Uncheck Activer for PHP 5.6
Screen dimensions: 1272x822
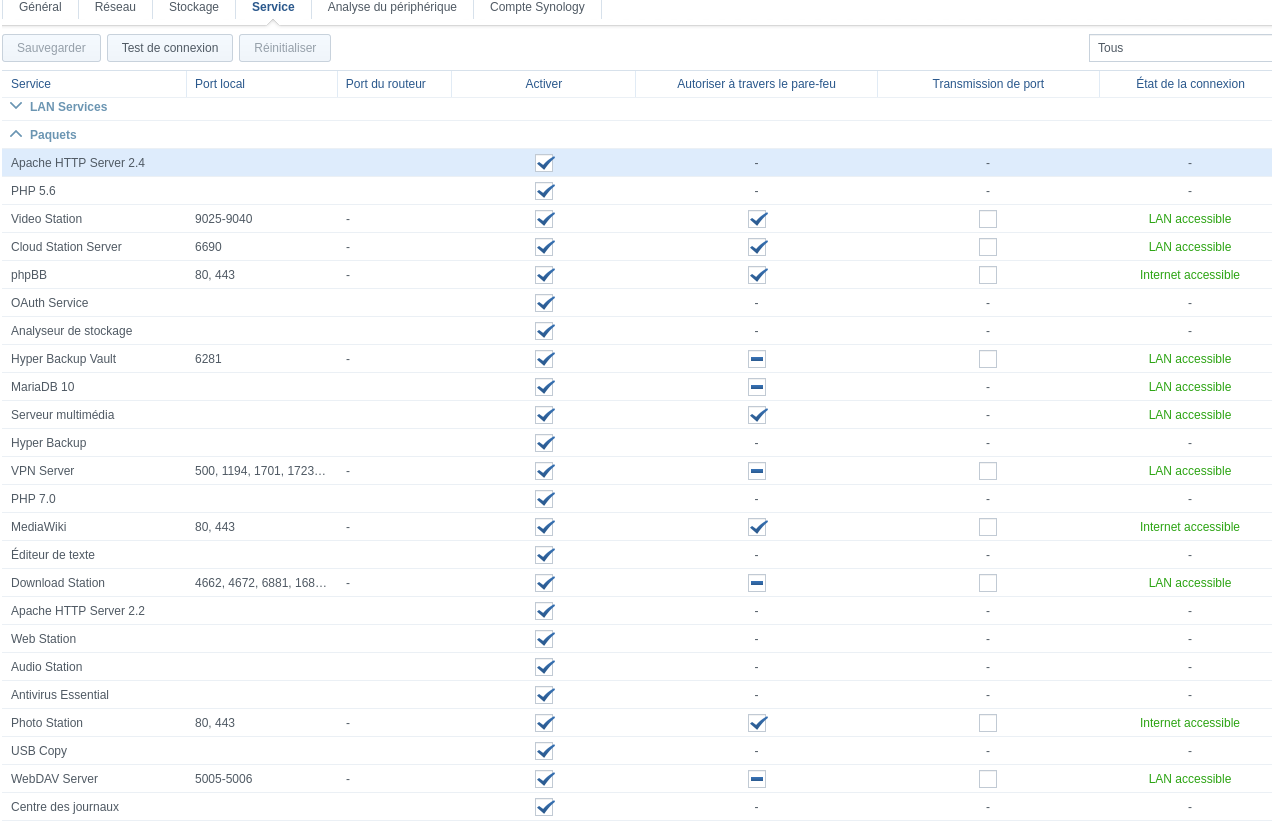point(544,191)
